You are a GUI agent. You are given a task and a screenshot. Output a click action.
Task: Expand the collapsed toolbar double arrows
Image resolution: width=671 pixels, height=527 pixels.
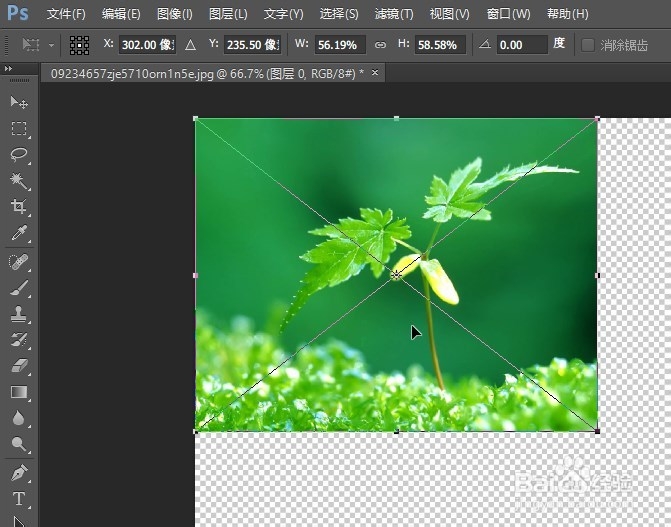[x=8, y=68]
